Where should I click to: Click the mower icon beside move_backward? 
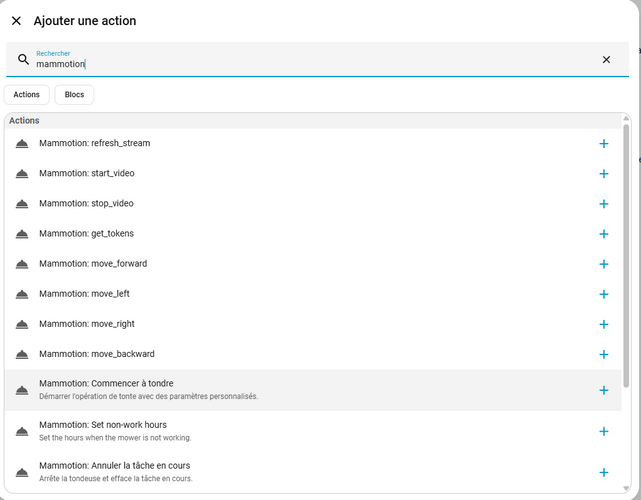click(x=22, y=354)
